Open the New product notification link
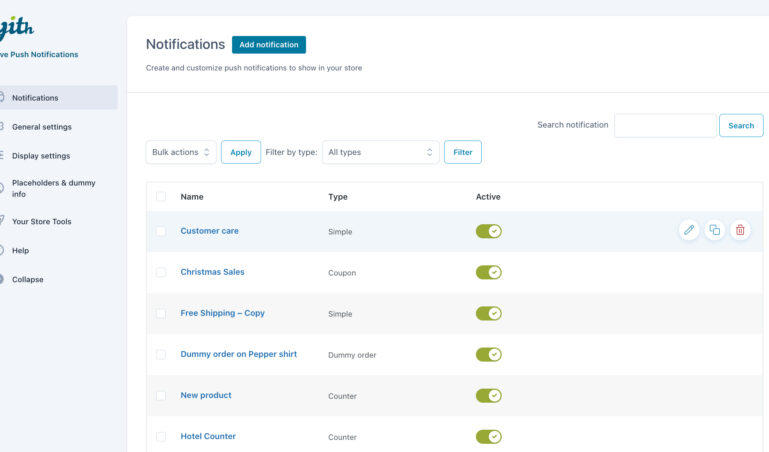 tap(206, 395)
